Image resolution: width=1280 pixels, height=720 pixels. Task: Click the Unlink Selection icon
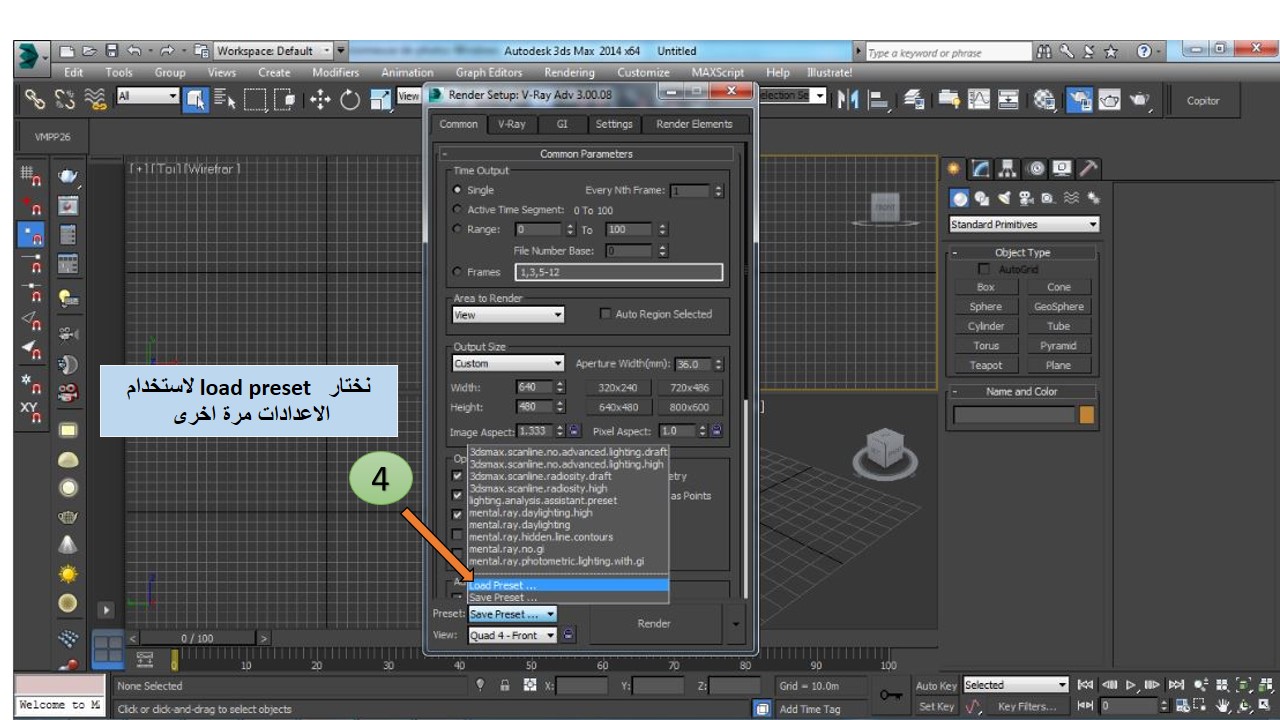click(x=67, y=99)
